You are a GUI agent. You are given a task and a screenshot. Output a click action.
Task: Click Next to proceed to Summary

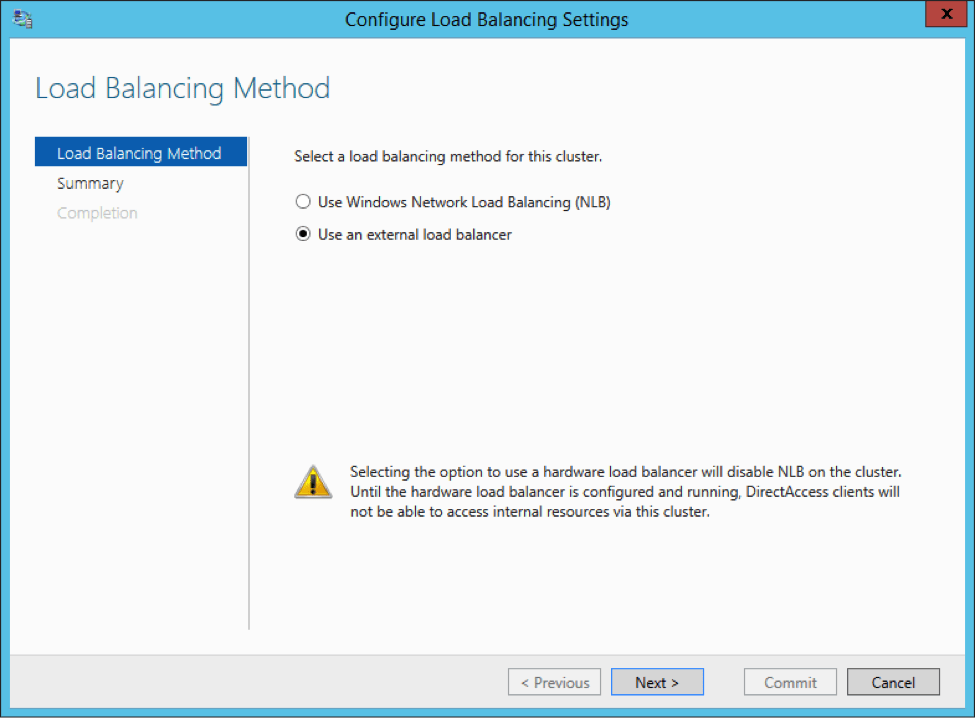(657, 682)
